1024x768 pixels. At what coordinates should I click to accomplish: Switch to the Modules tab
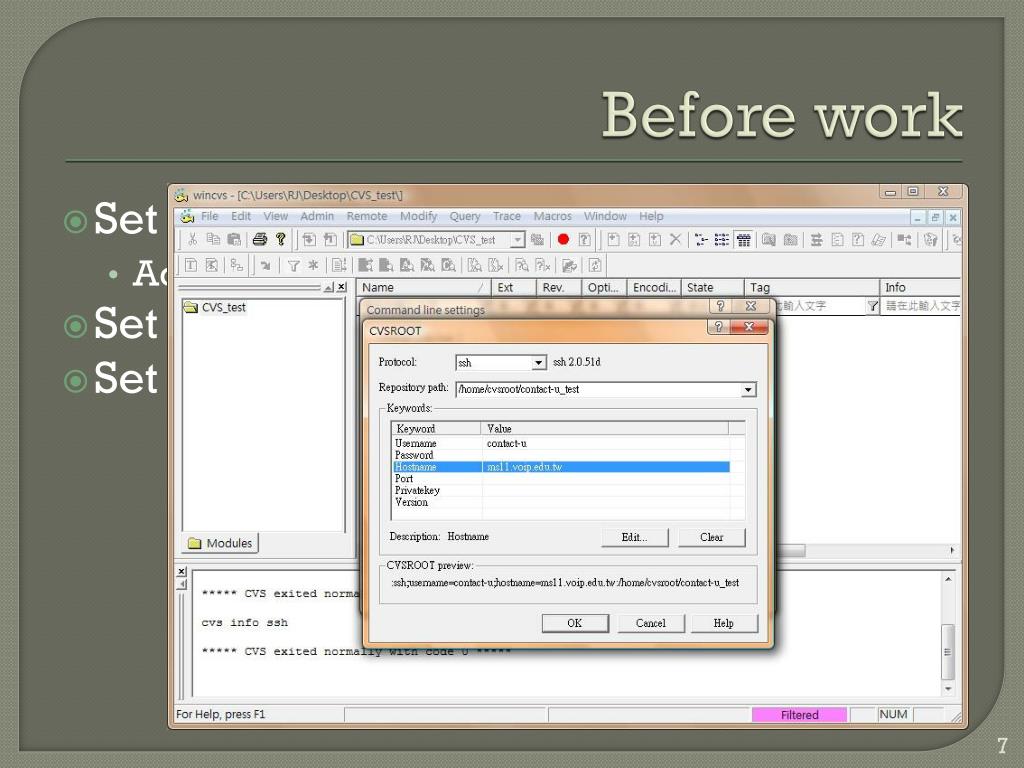point(221,543)
